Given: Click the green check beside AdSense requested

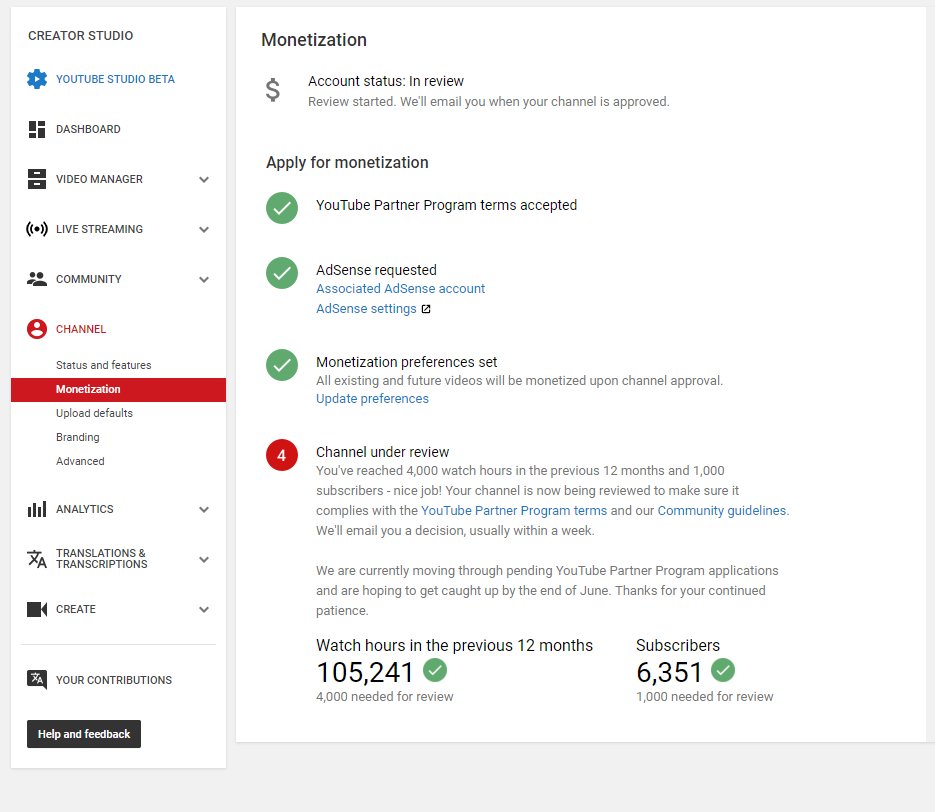Looking at the screenshot, I should [282, 273].
